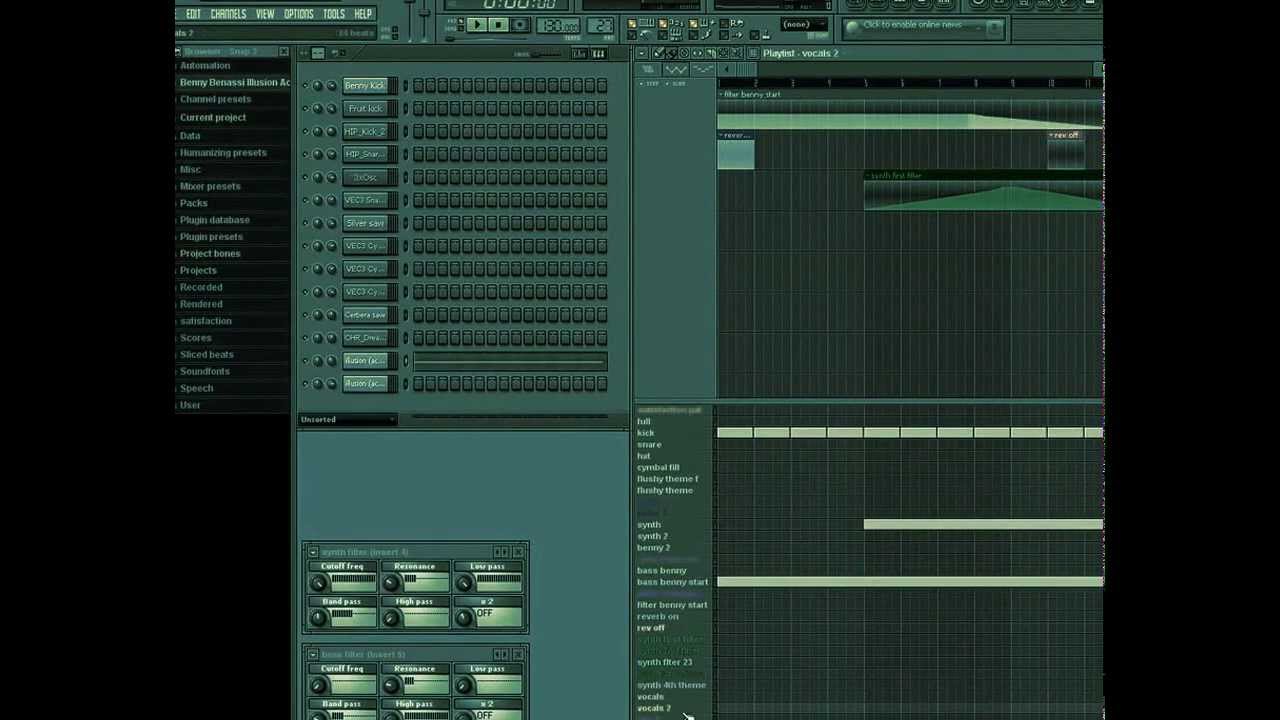
Task: Close the Browser panel
Action: tap(284, 51)
